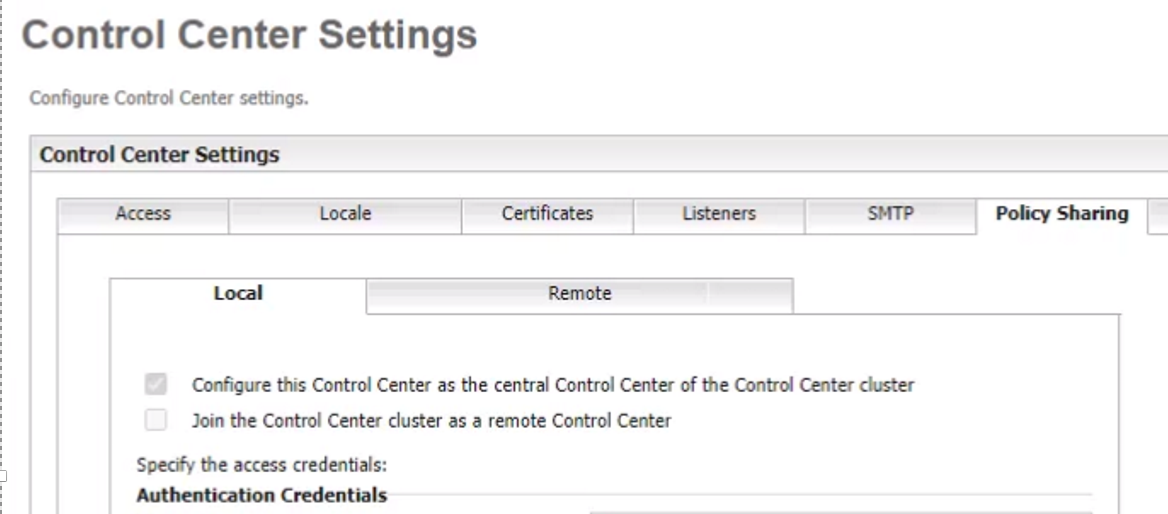
Task: Switch to the Remote sub-tab
Action: (579, 294)
